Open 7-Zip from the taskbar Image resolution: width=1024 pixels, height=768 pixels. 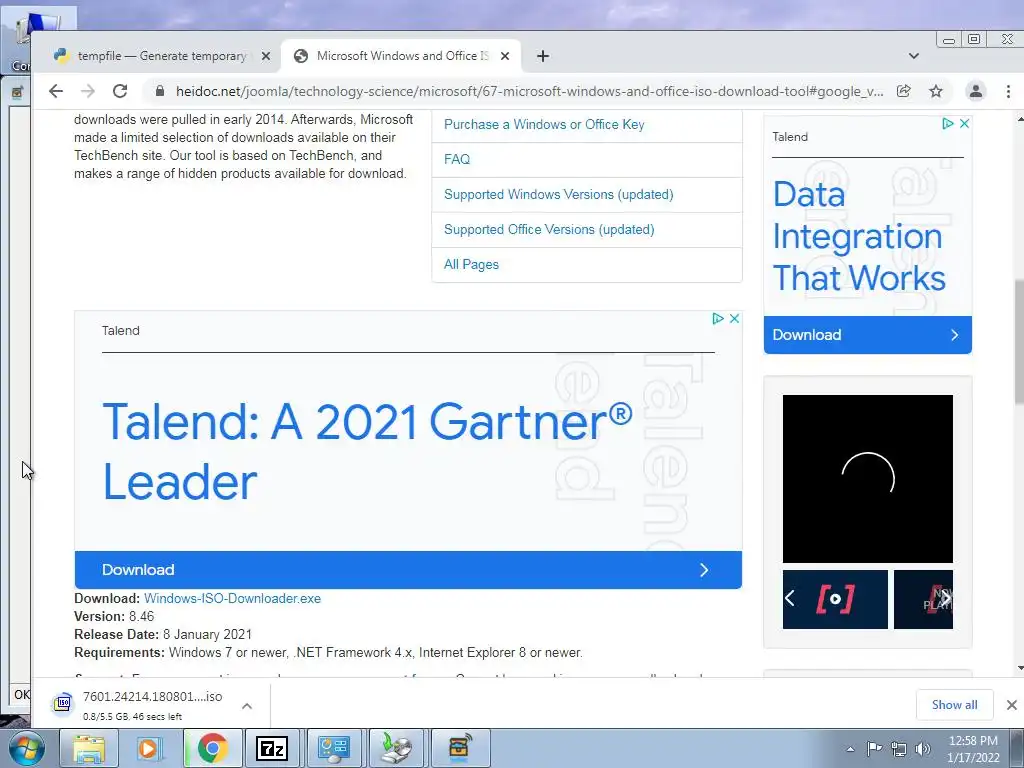pyautogui.click(x=272, y=748)
